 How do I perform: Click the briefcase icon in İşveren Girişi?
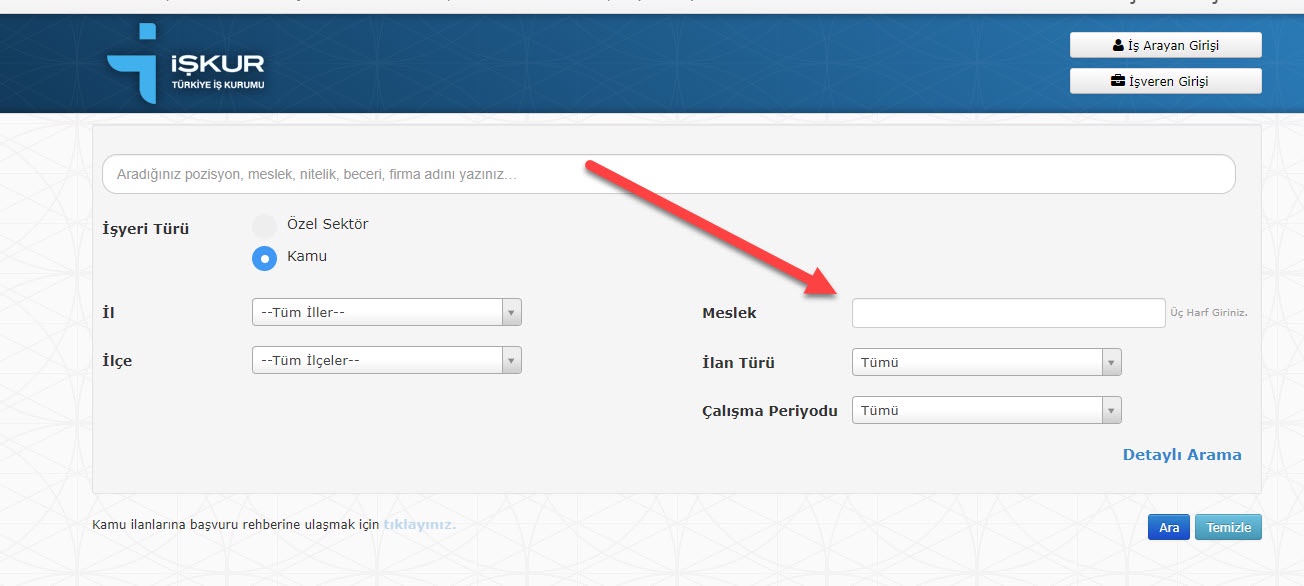point(1118,81)
